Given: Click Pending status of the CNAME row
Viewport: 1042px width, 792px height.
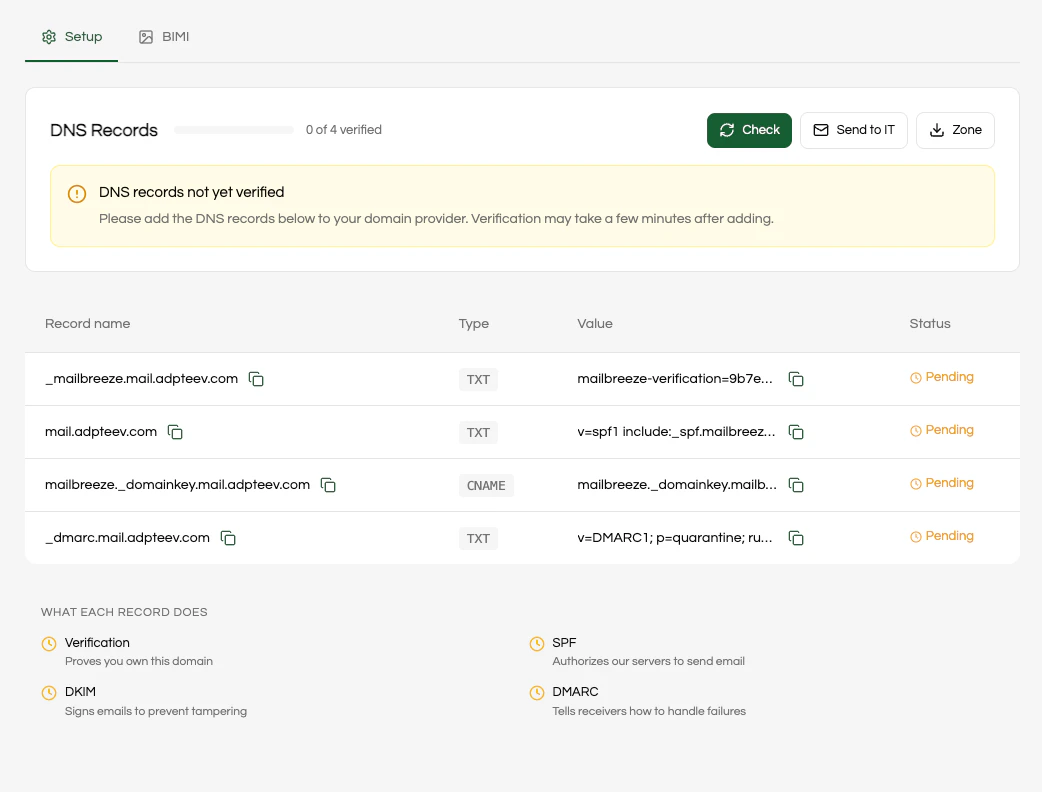Looking at the screenshot, I should (942, 483).
